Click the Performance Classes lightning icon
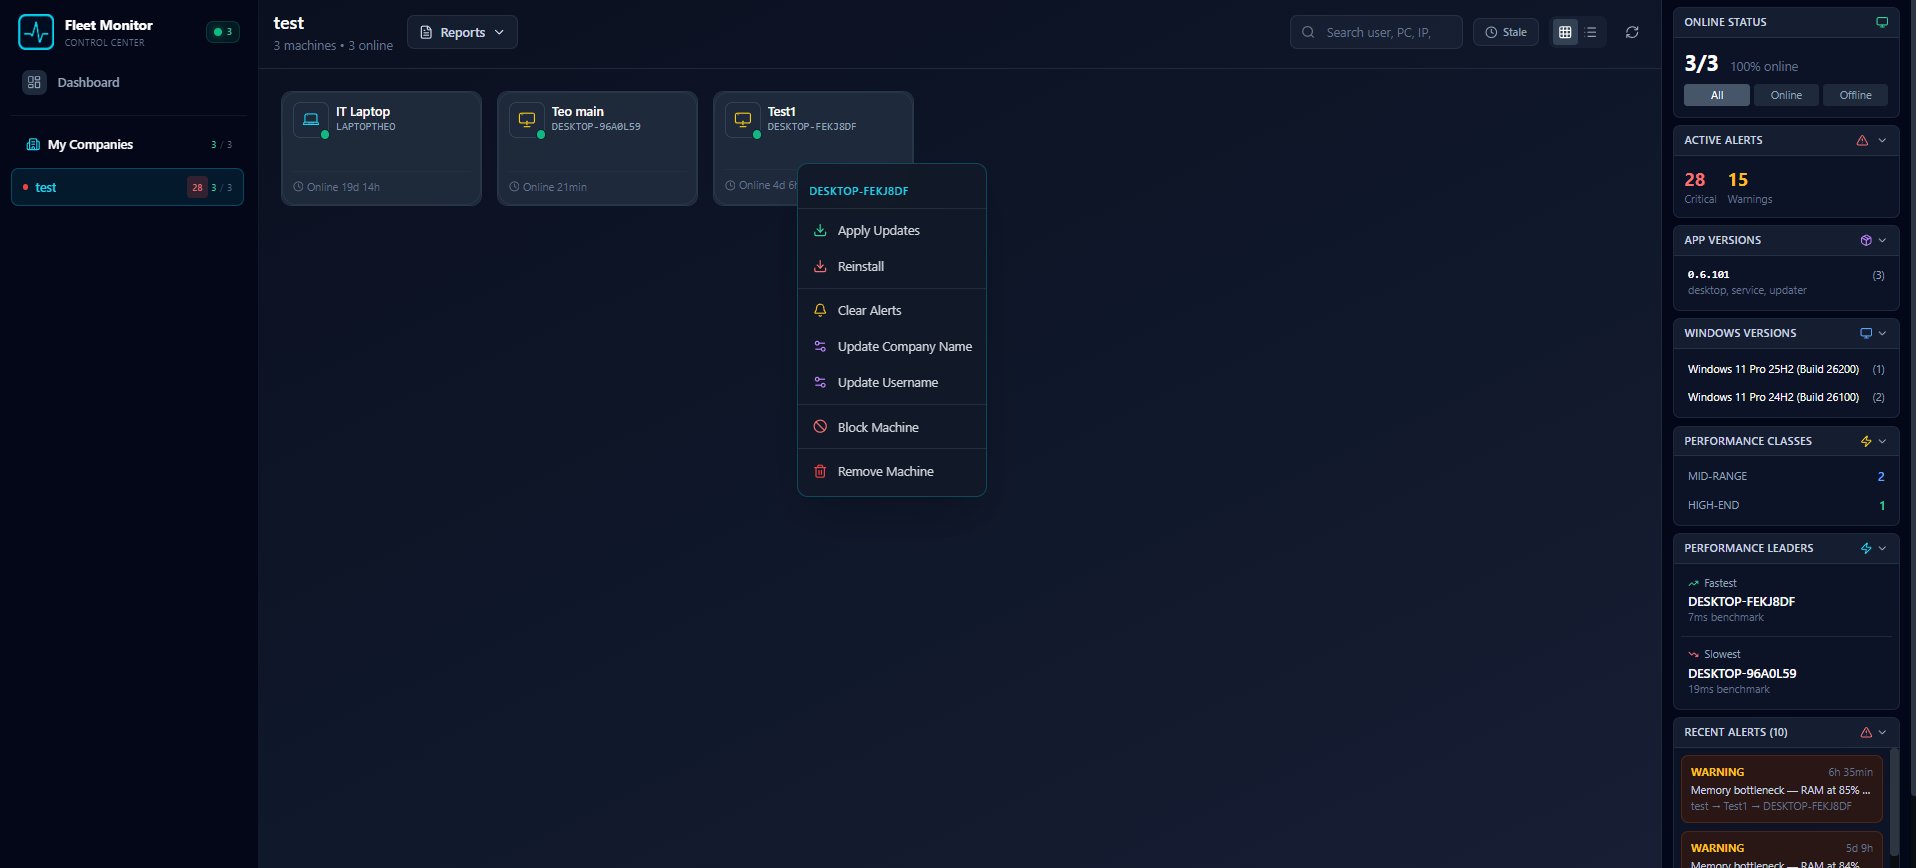Screen dimensions: 1916x868 (1866, 441)
